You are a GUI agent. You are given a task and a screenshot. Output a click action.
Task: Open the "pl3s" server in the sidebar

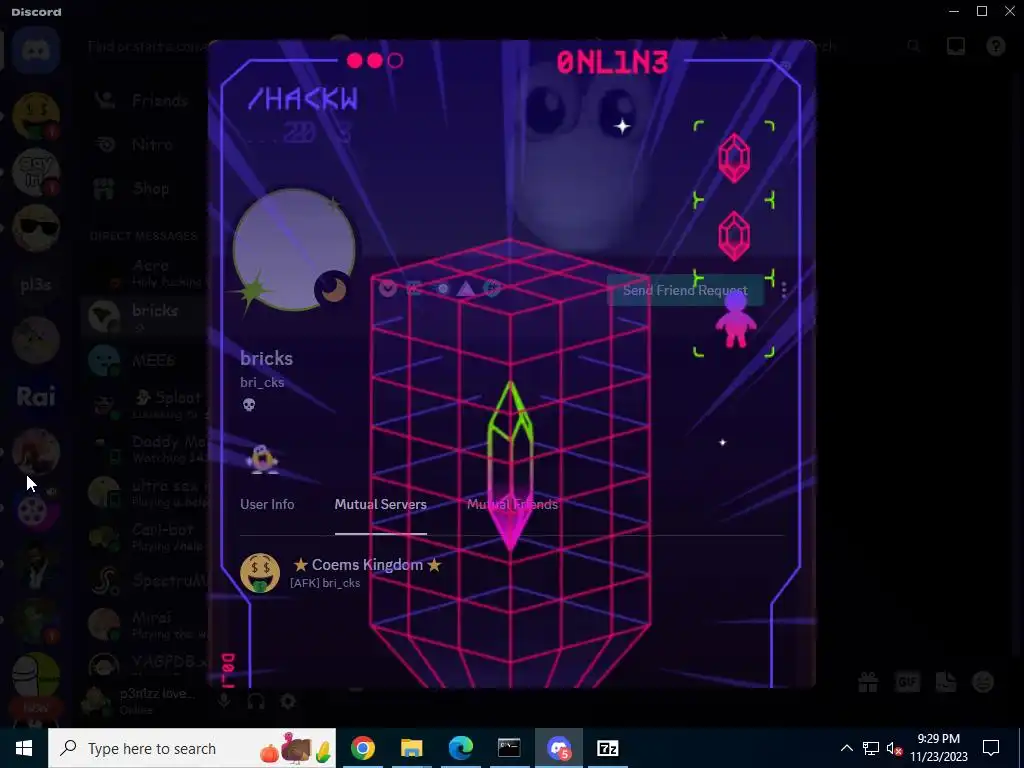37,284
